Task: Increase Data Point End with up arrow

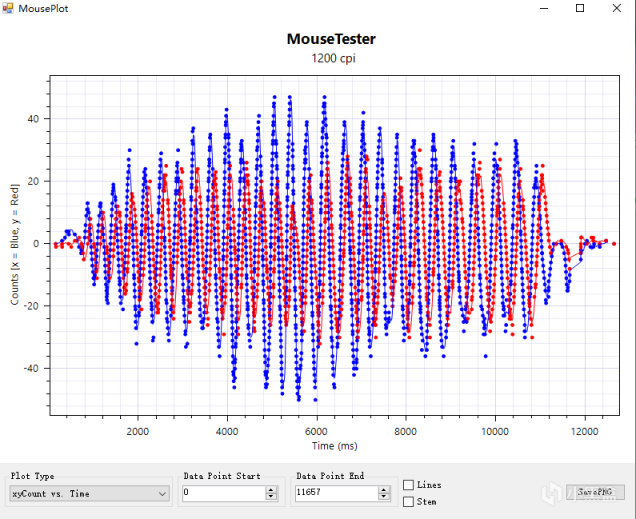Action: [383, 490]
